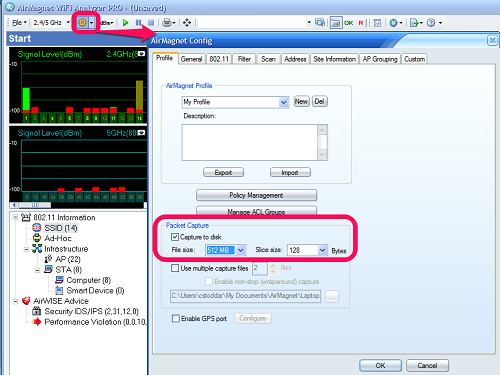
Task: Click the horizontal scrollbar under 5GHz chart
Action: [x=78, y=205]
